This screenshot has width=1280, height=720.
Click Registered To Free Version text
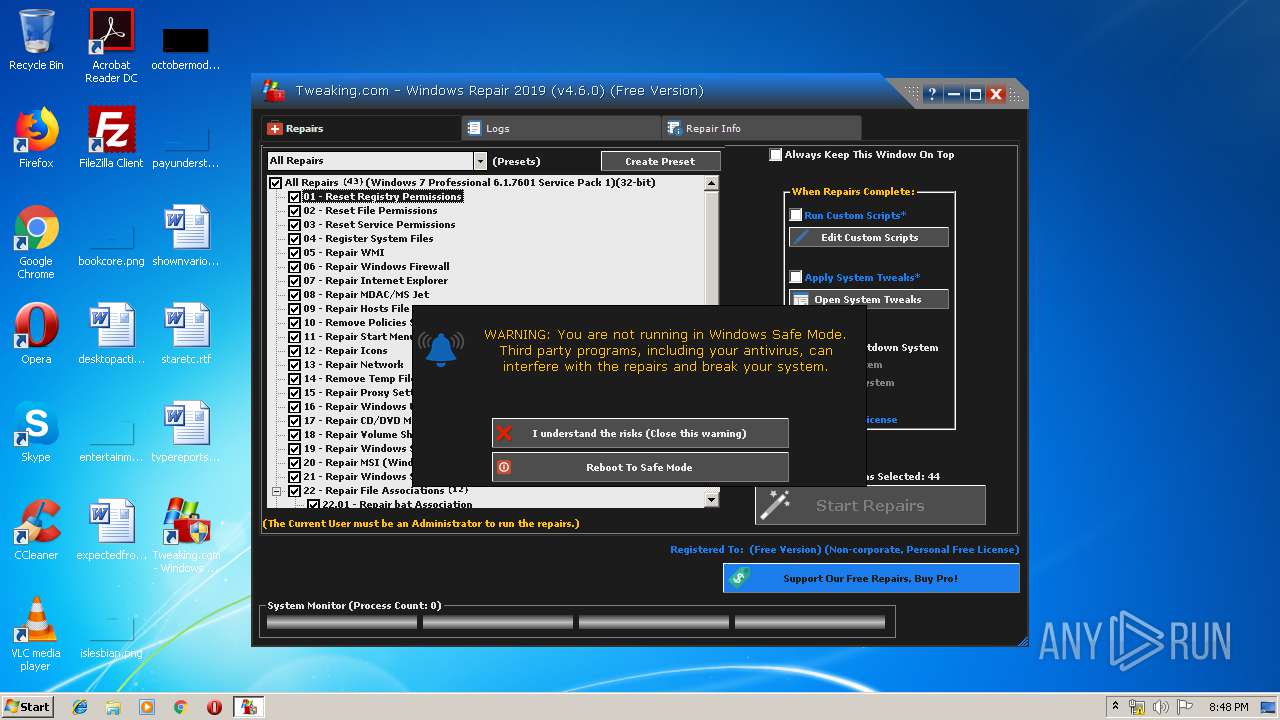[845, 550]
